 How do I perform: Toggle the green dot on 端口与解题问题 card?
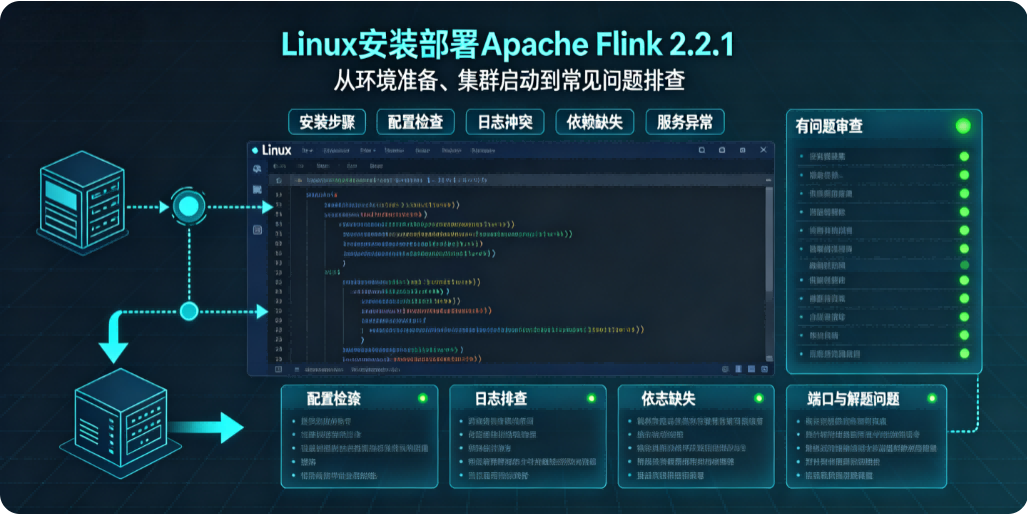932,398
